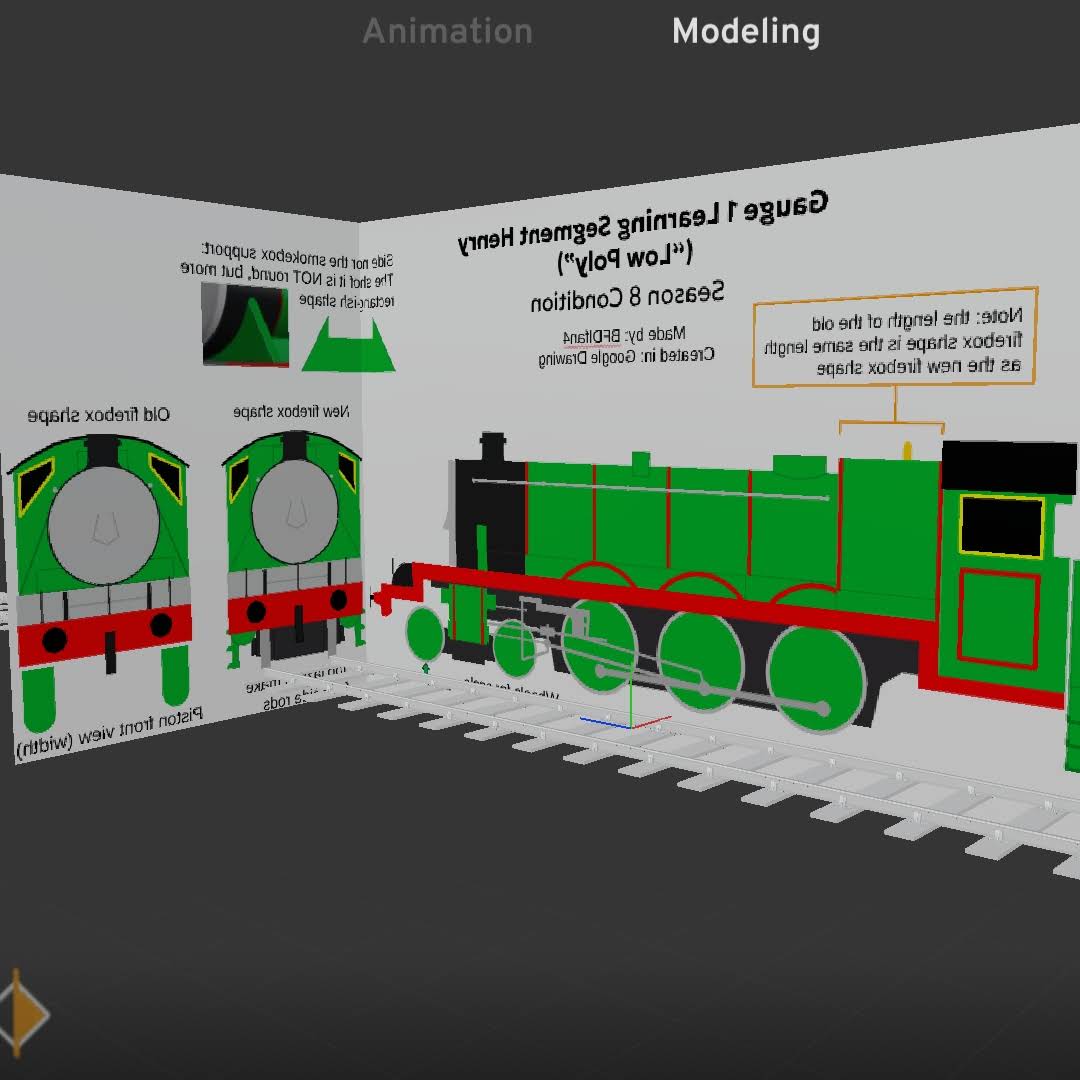Select the blue gizmo axis line
The image size is (1080, 1080).
click(605, 723)
